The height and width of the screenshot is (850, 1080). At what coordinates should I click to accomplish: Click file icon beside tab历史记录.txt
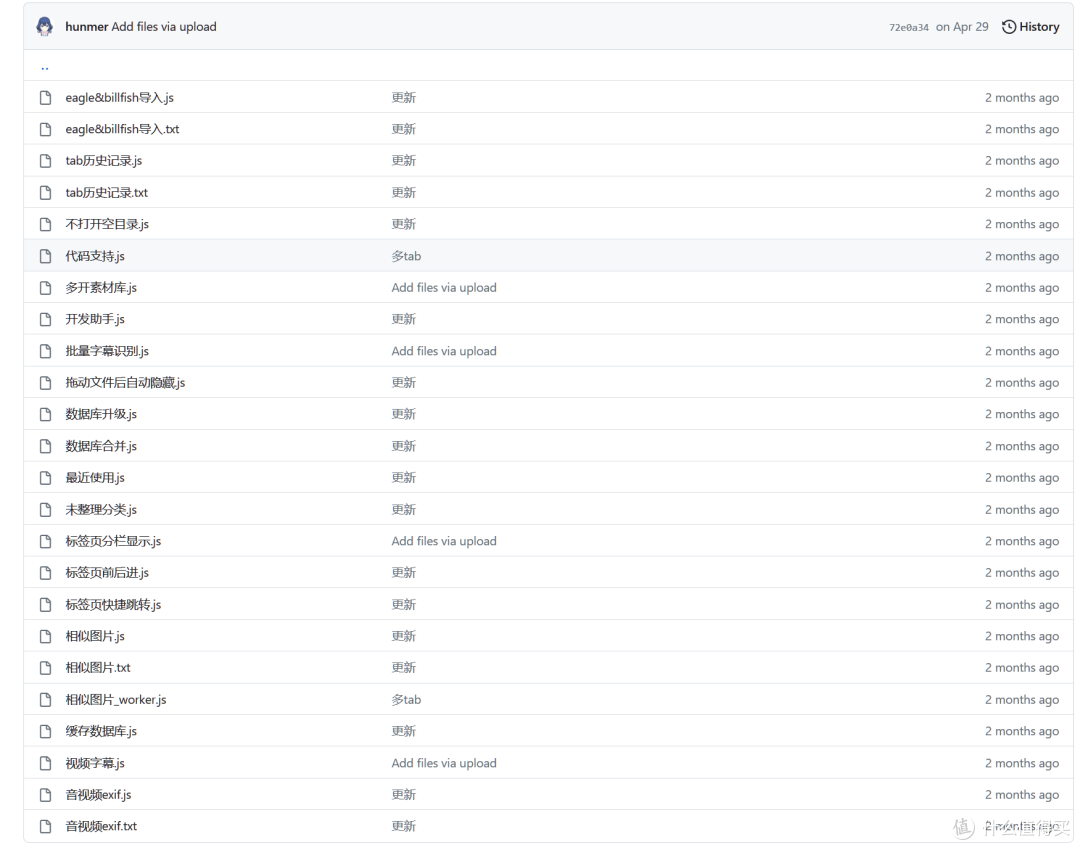45,193
